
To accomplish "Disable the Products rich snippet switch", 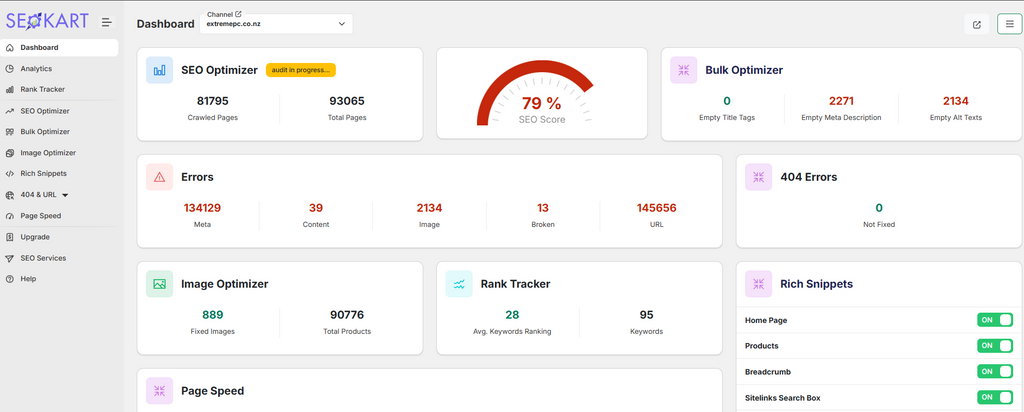I will coord(994,346).
